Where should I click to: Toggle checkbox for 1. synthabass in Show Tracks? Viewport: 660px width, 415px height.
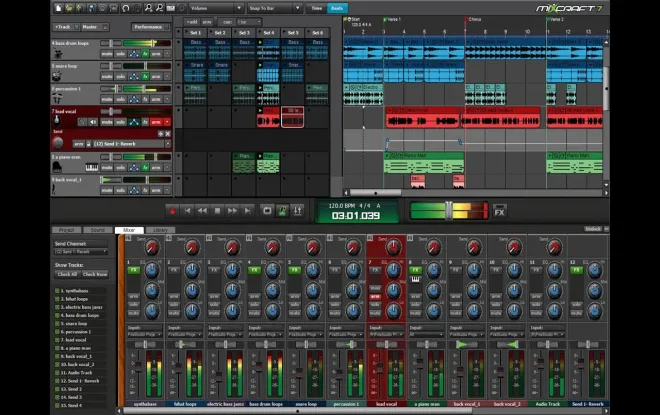pyautogui.click(x=57, y=290)
